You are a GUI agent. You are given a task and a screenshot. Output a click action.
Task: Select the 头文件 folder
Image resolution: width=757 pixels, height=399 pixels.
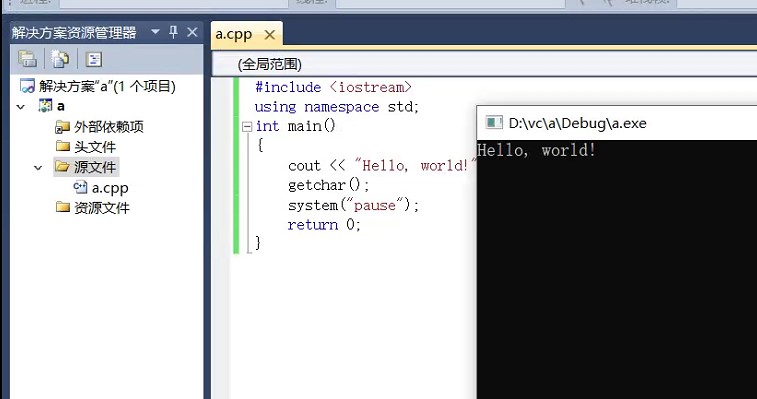[x=95, y=147]
